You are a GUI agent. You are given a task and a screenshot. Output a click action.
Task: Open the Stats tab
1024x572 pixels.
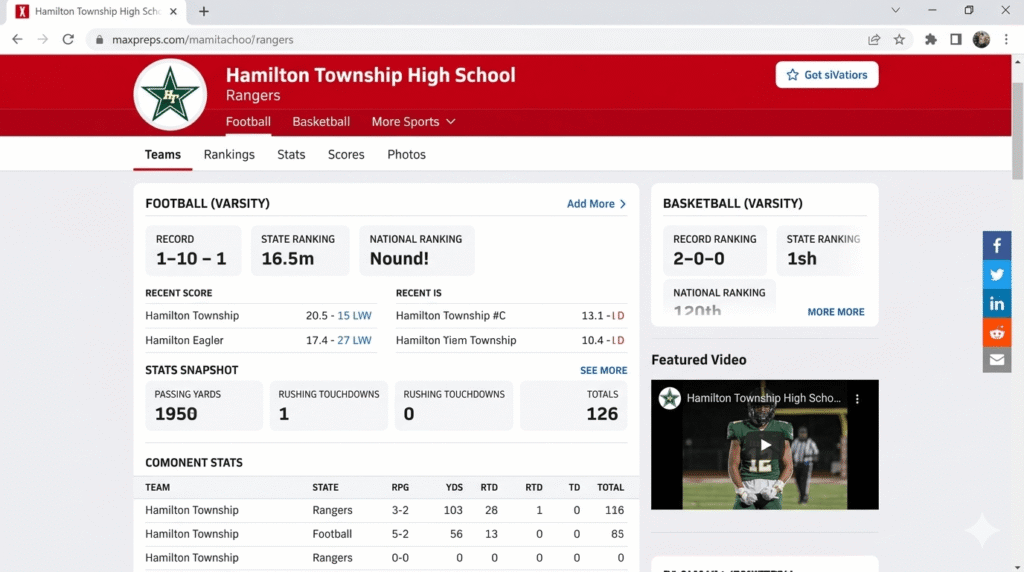coord(291,155)
